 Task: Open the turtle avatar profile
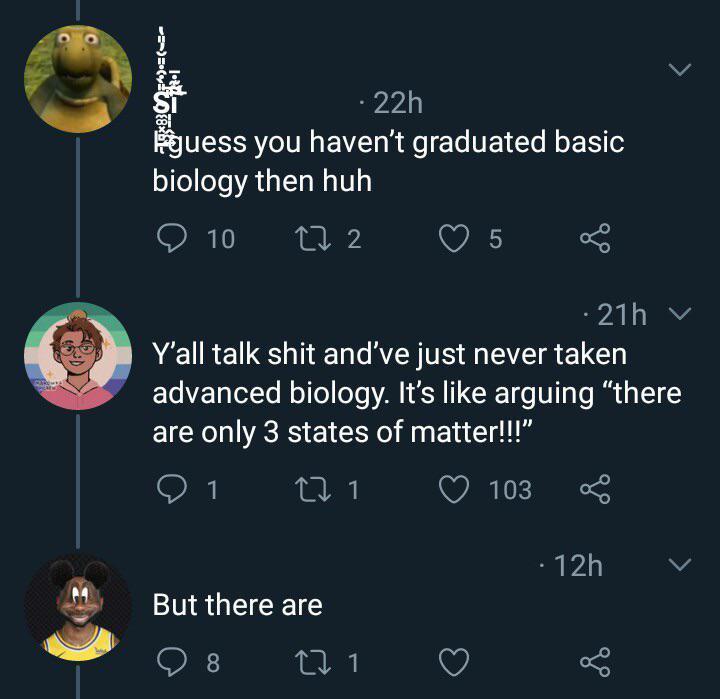point(78,79)
